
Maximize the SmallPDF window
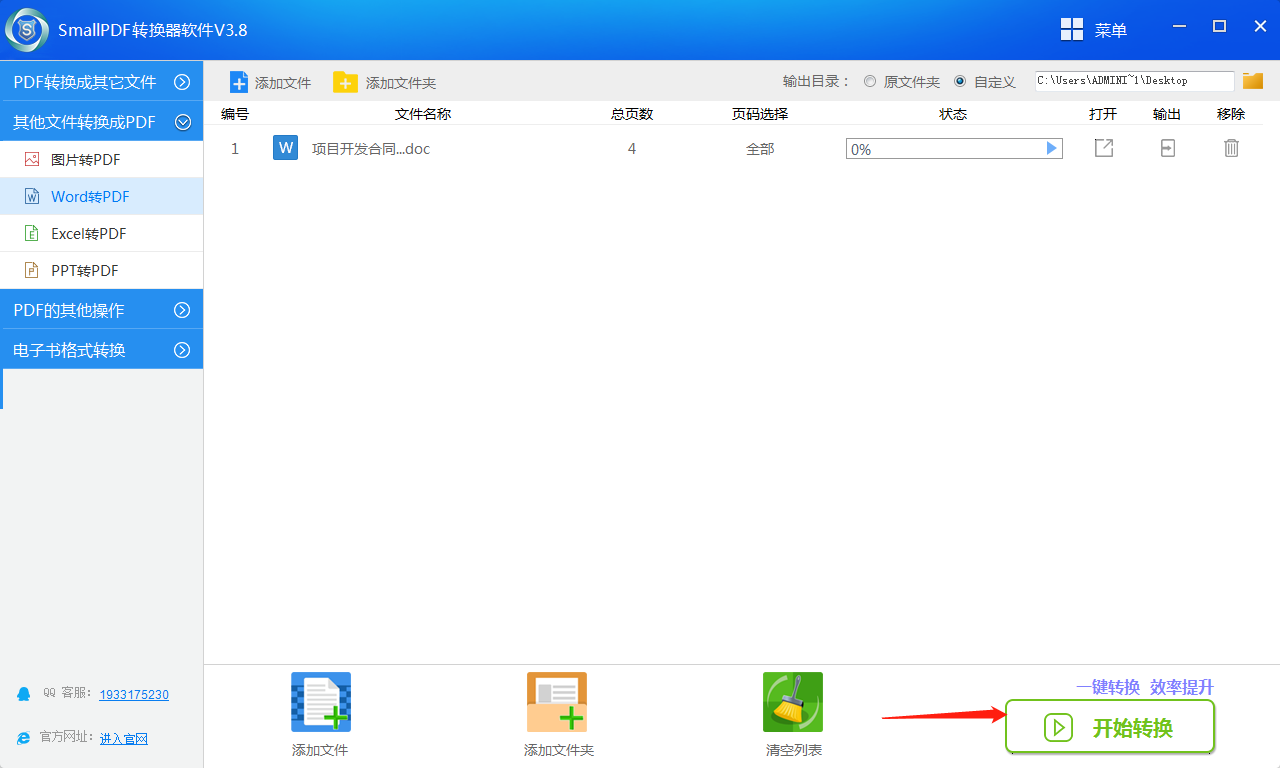click(1219, 27)
